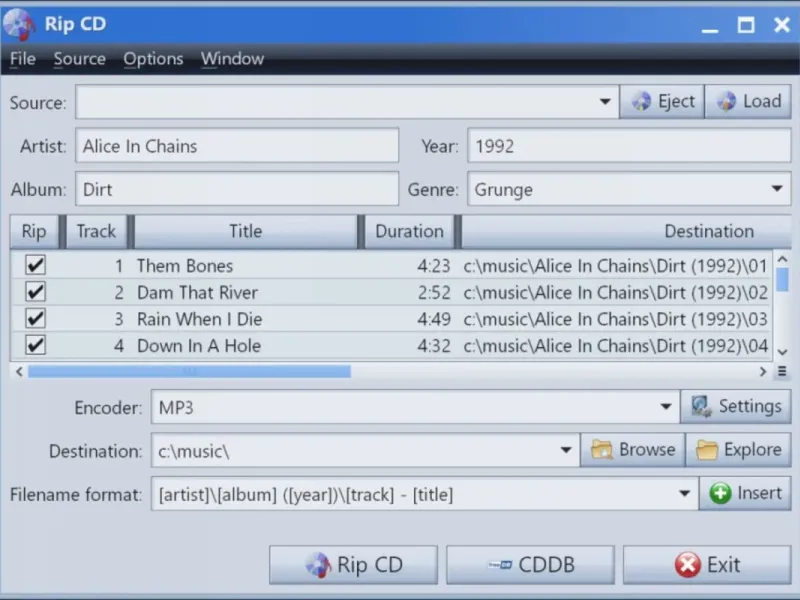Screen dimensions: 800x600
Task: Uncheck rip for Dam That River
Action: coord(35,292)
